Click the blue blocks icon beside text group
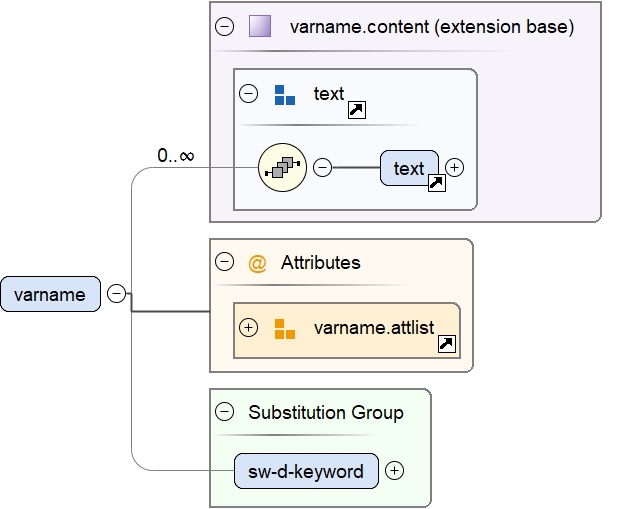Viewport: 630px width, 509px height. (285, 95)
